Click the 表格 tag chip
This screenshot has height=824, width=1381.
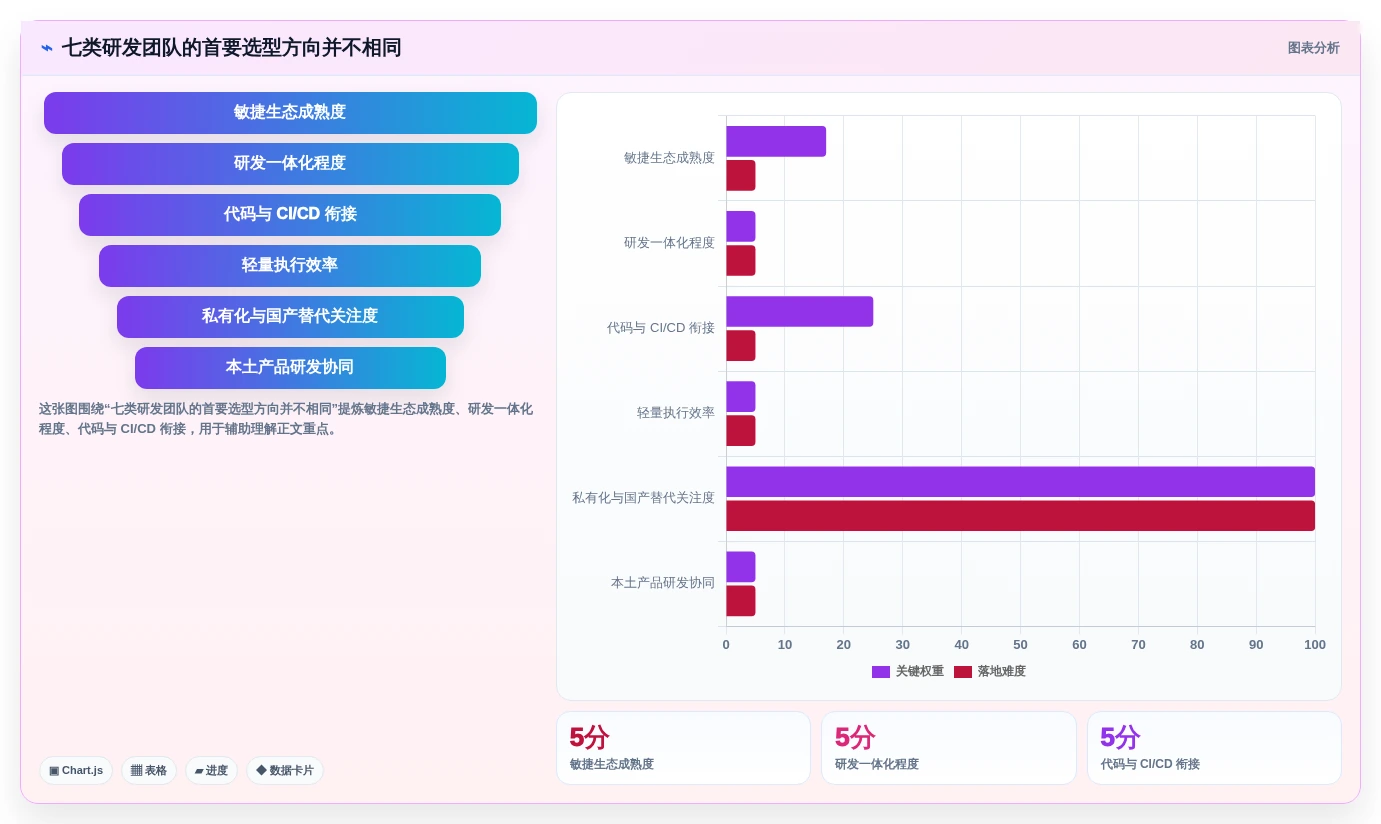click(149, 771)
